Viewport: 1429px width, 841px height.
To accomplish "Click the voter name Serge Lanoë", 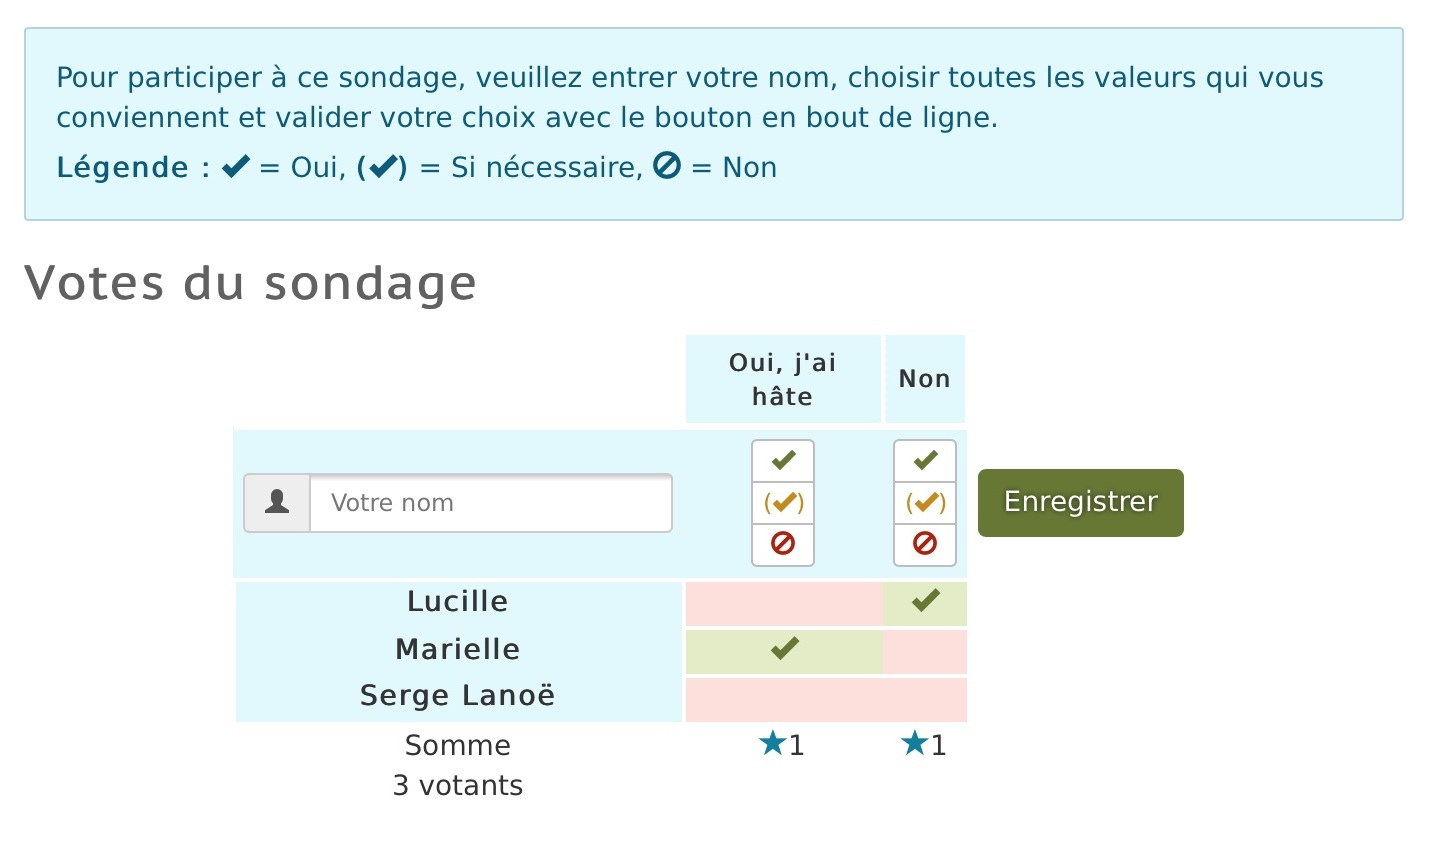I will coord(457,696).
